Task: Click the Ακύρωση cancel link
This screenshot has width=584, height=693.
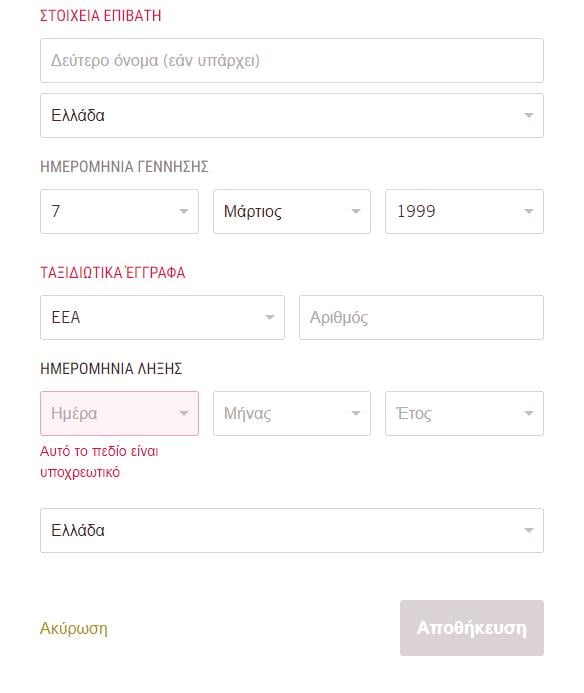Action: 74,628
